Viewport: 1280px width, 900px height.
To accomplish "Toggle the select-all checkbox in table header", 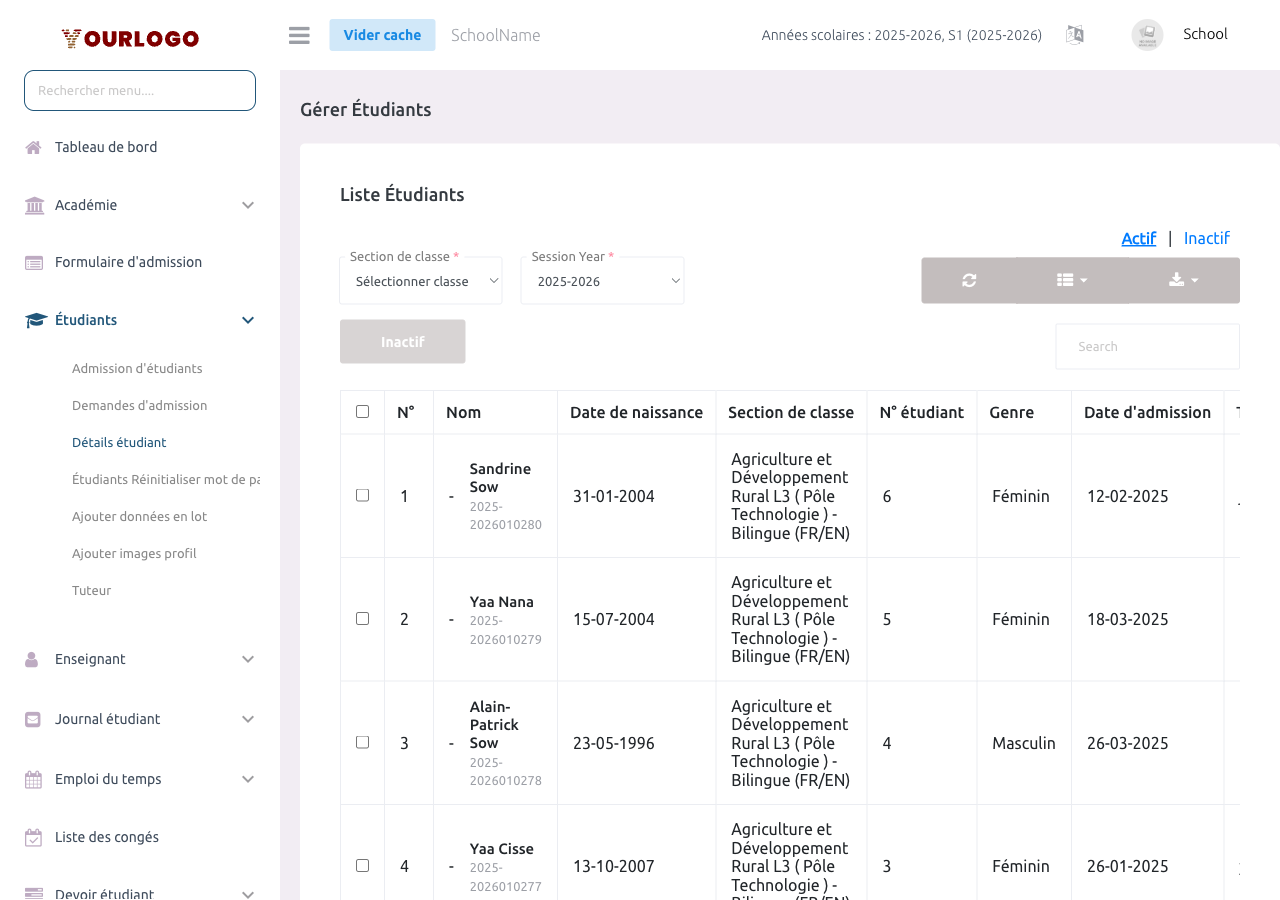I will 362,412.
